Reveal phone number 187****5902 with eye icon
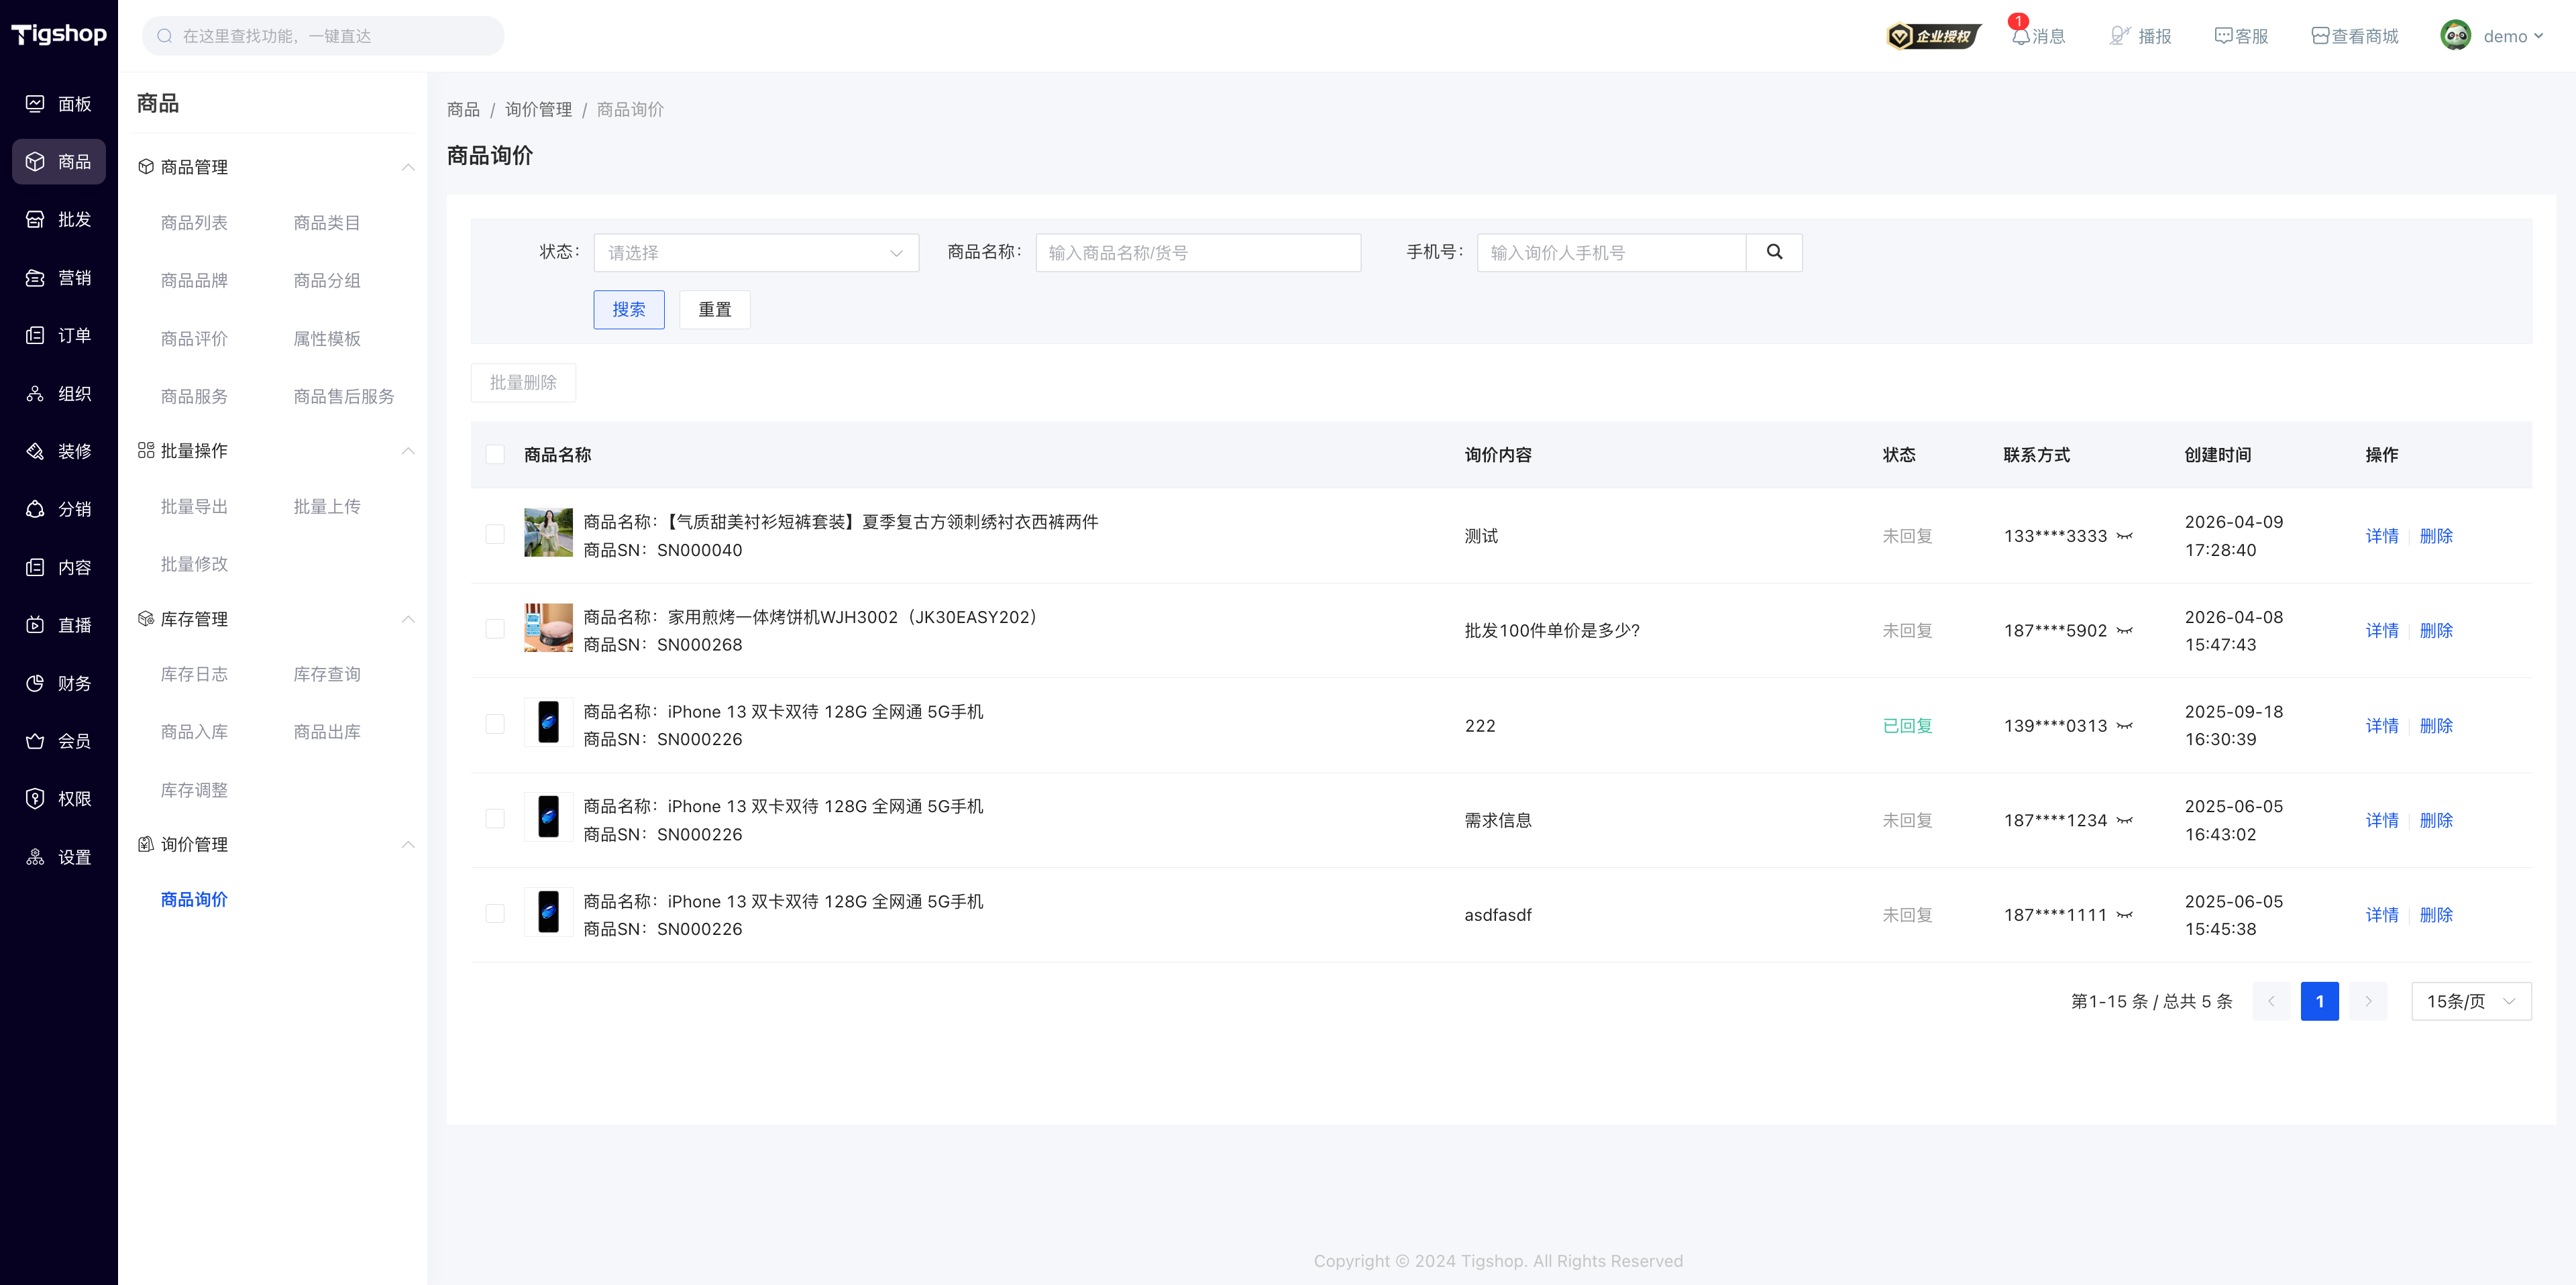Screen dimensions: 2576x1285 [2125, 631]
